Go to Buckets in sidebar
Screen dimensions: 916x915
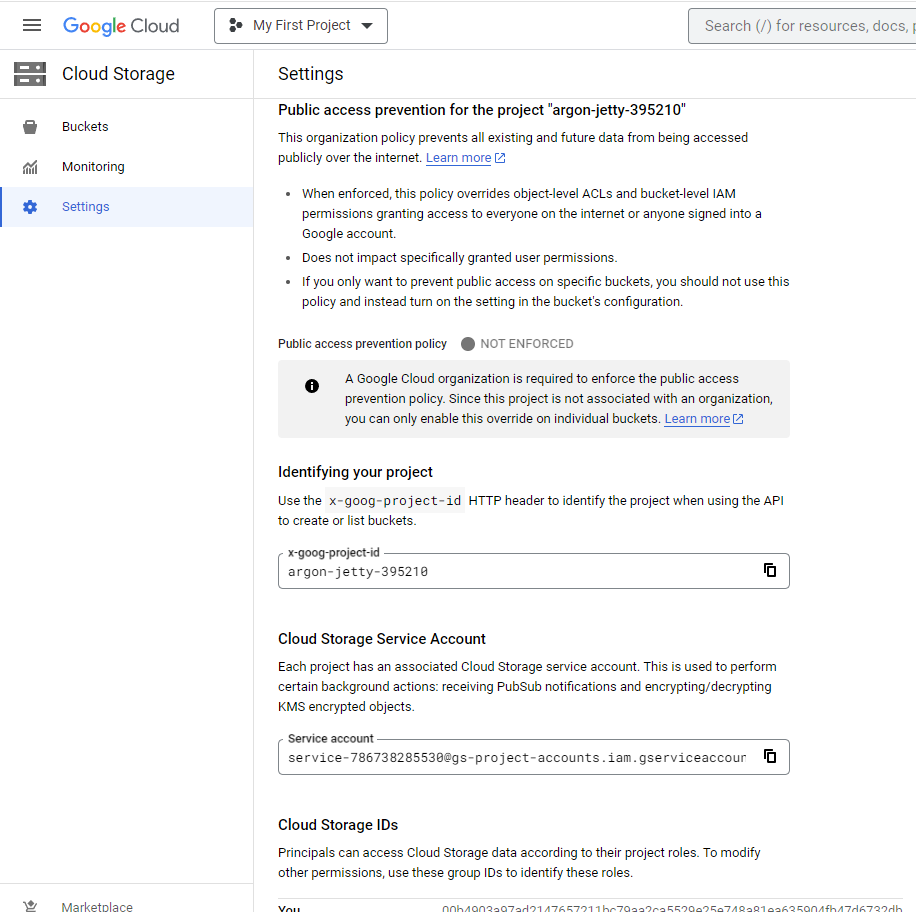pyautogui.click(x=127, y=127)
